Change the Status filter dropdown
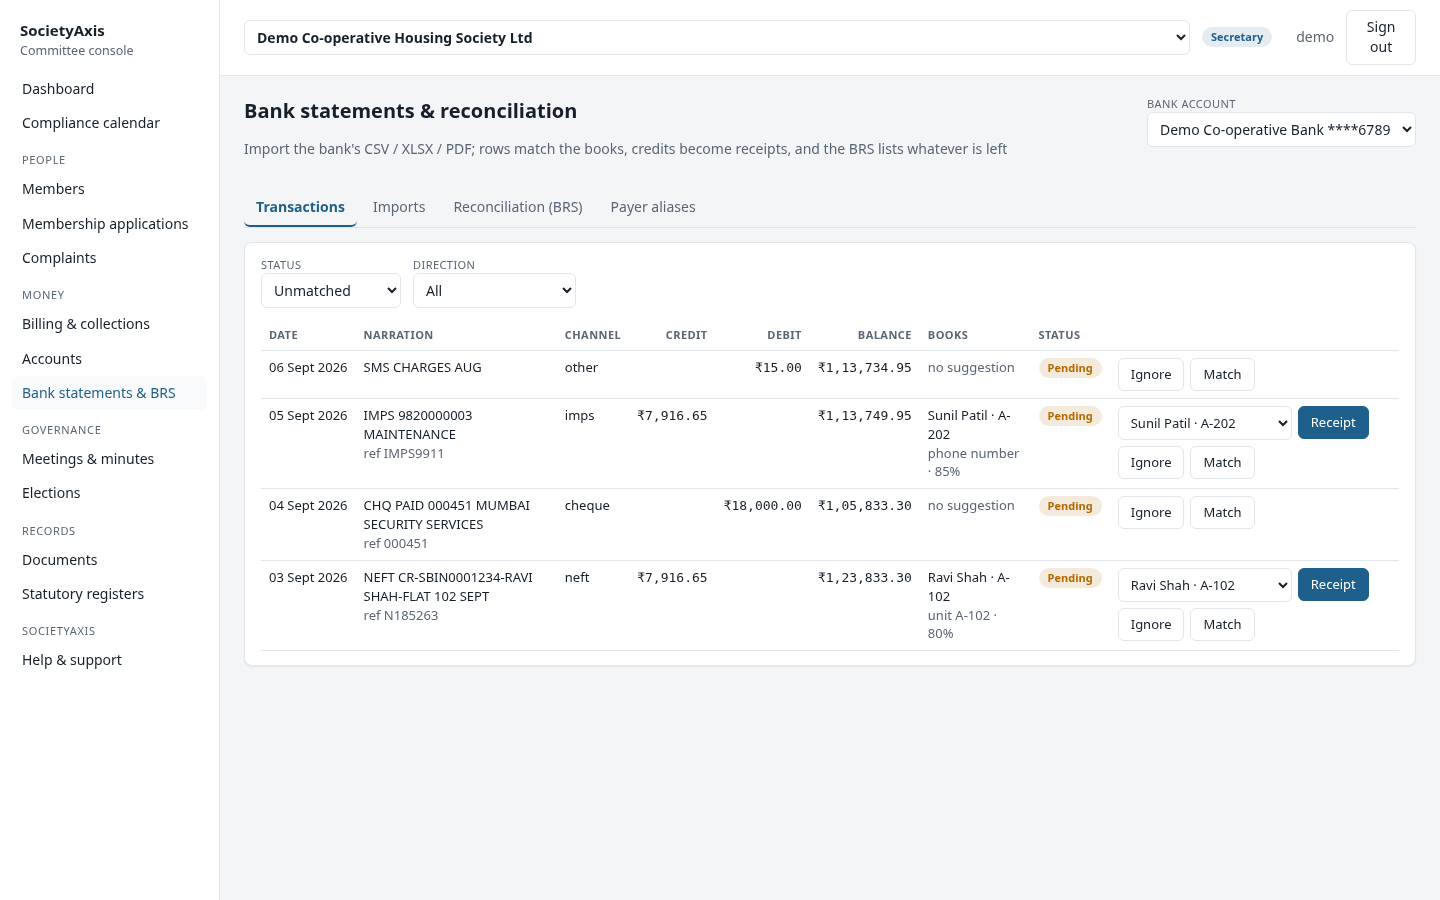 (x=331, y=291)
